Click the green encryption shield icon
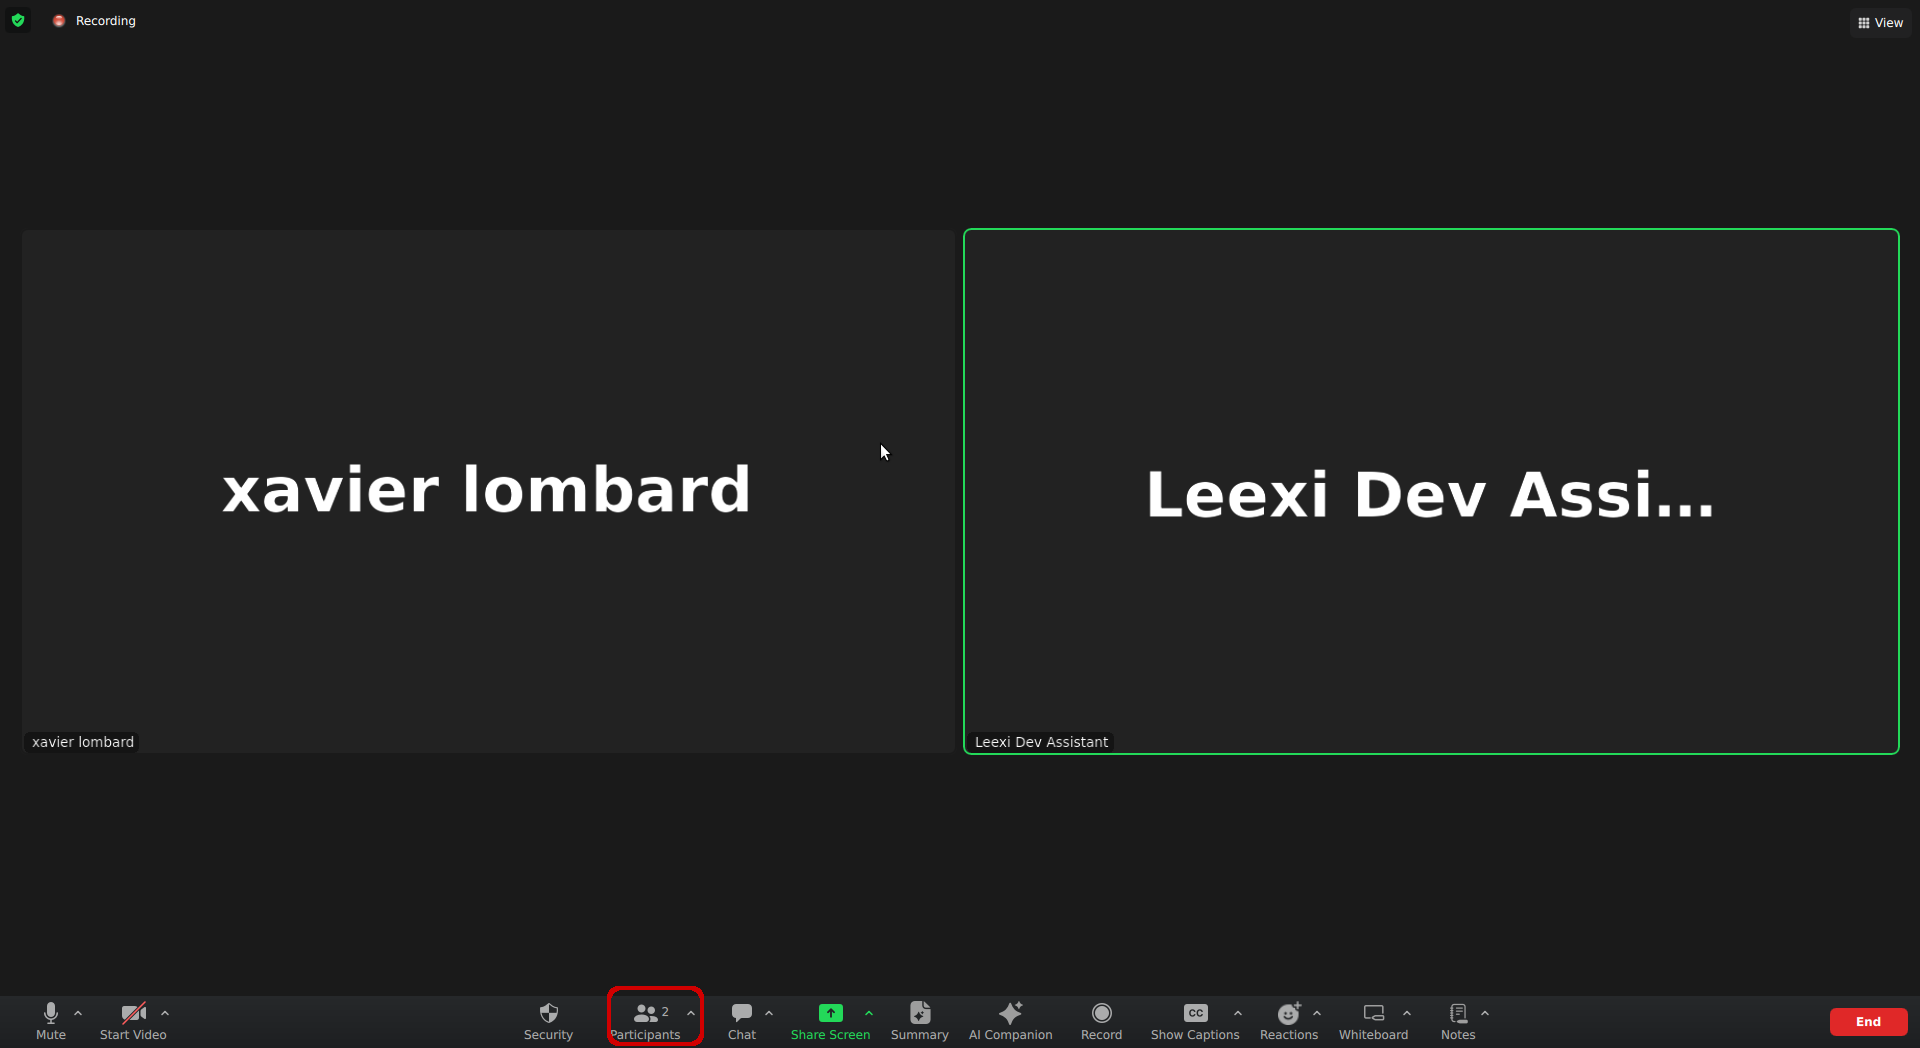Image resolution: width=1920 pixels, height=1048 pixels. click(18, 20)
